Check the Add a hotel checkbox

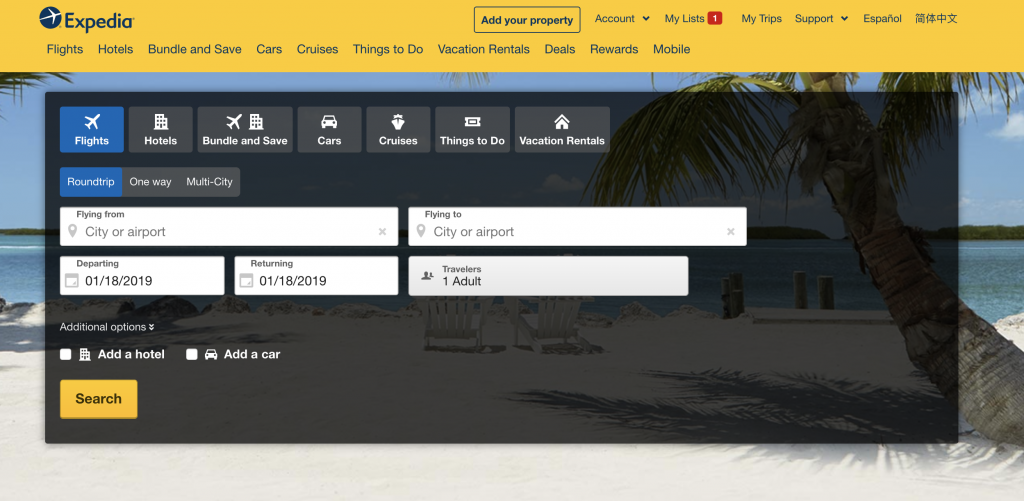pyautogui.click(x=65, y=354)
